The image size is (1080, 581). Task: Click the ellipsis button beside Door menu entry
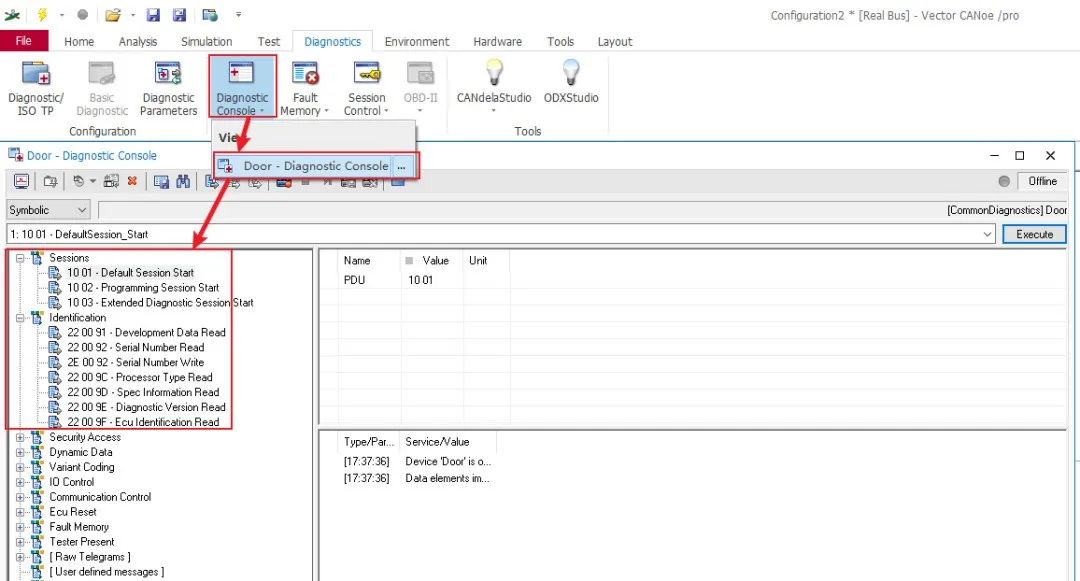point(402,166)
